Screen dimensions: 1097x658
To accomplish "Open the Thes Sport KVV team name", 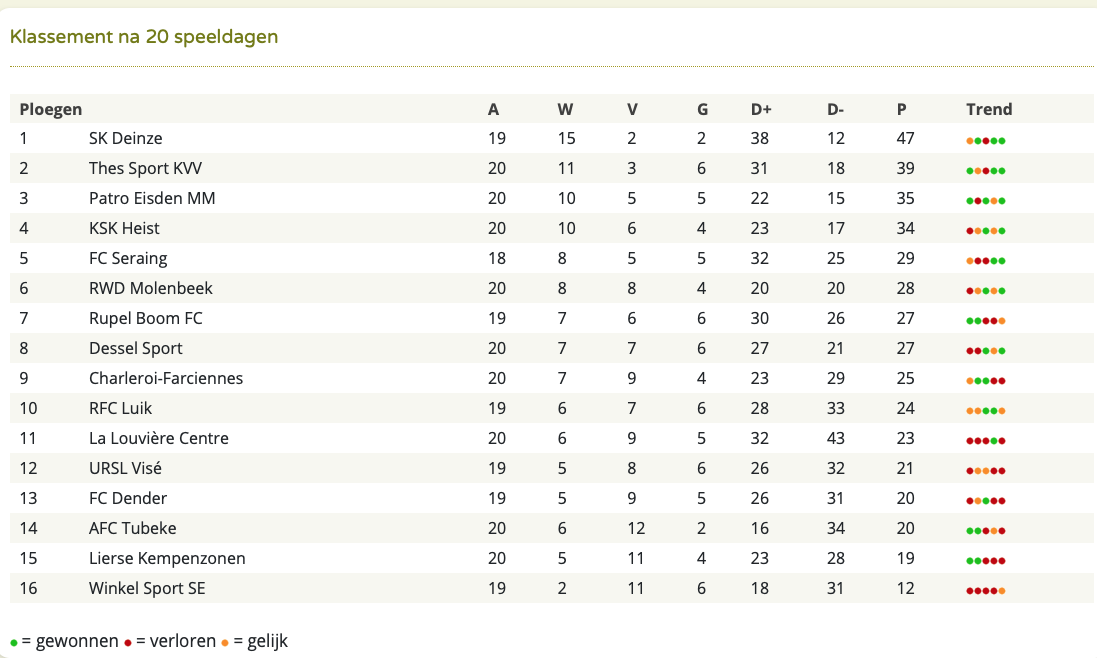I will point(146,168).
